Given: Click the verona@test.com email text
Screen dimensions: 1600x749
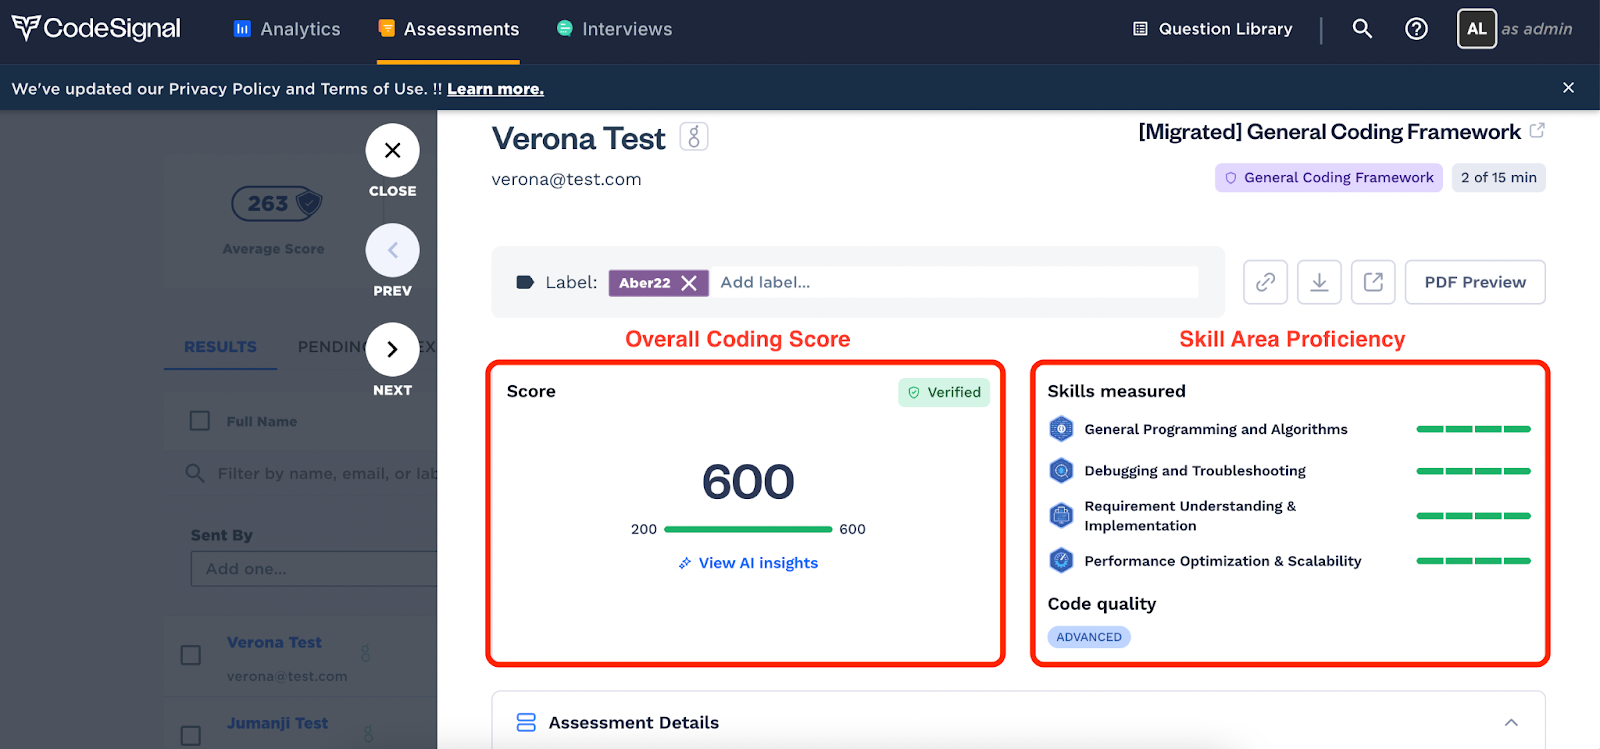Looking at the screenshot, I should (566, 180).
